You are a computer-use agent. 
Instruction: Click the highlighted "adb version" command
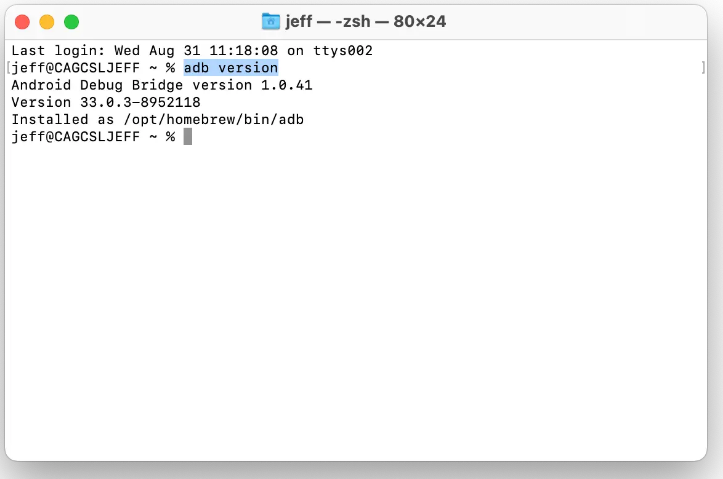(x=231, y=68)
